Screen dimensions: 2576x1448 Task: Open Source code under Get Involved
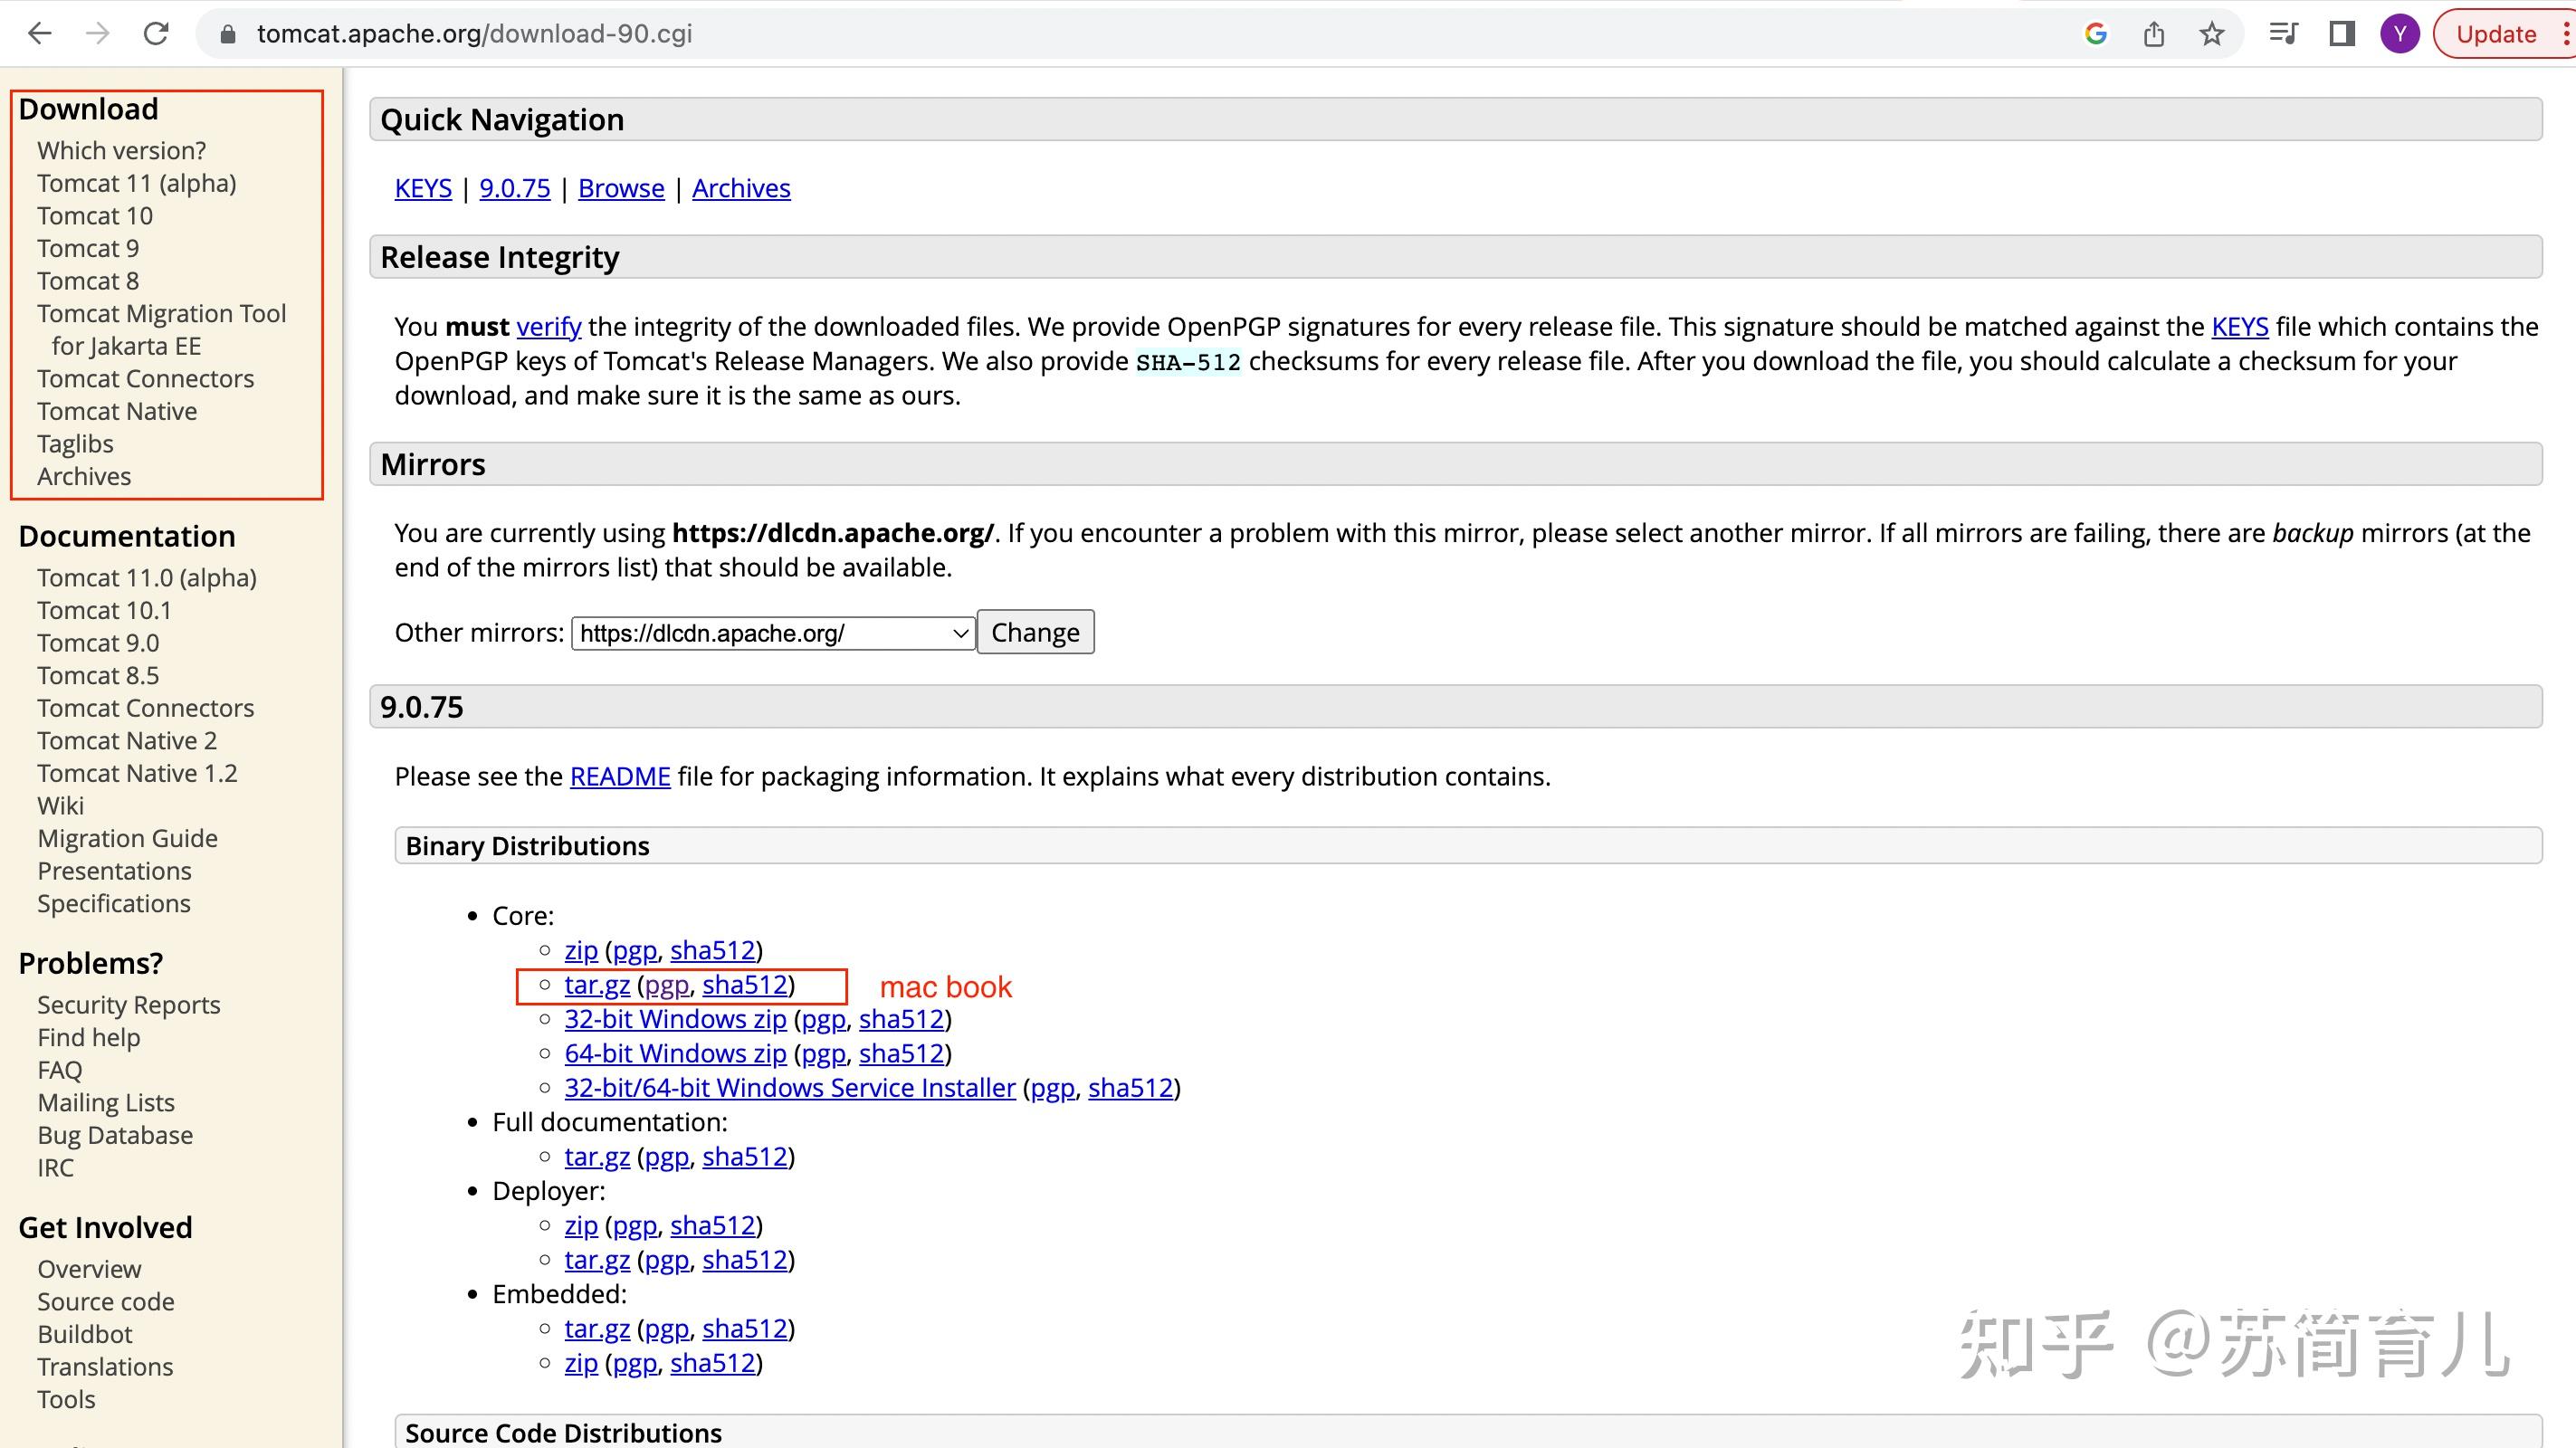point(106,1302)
